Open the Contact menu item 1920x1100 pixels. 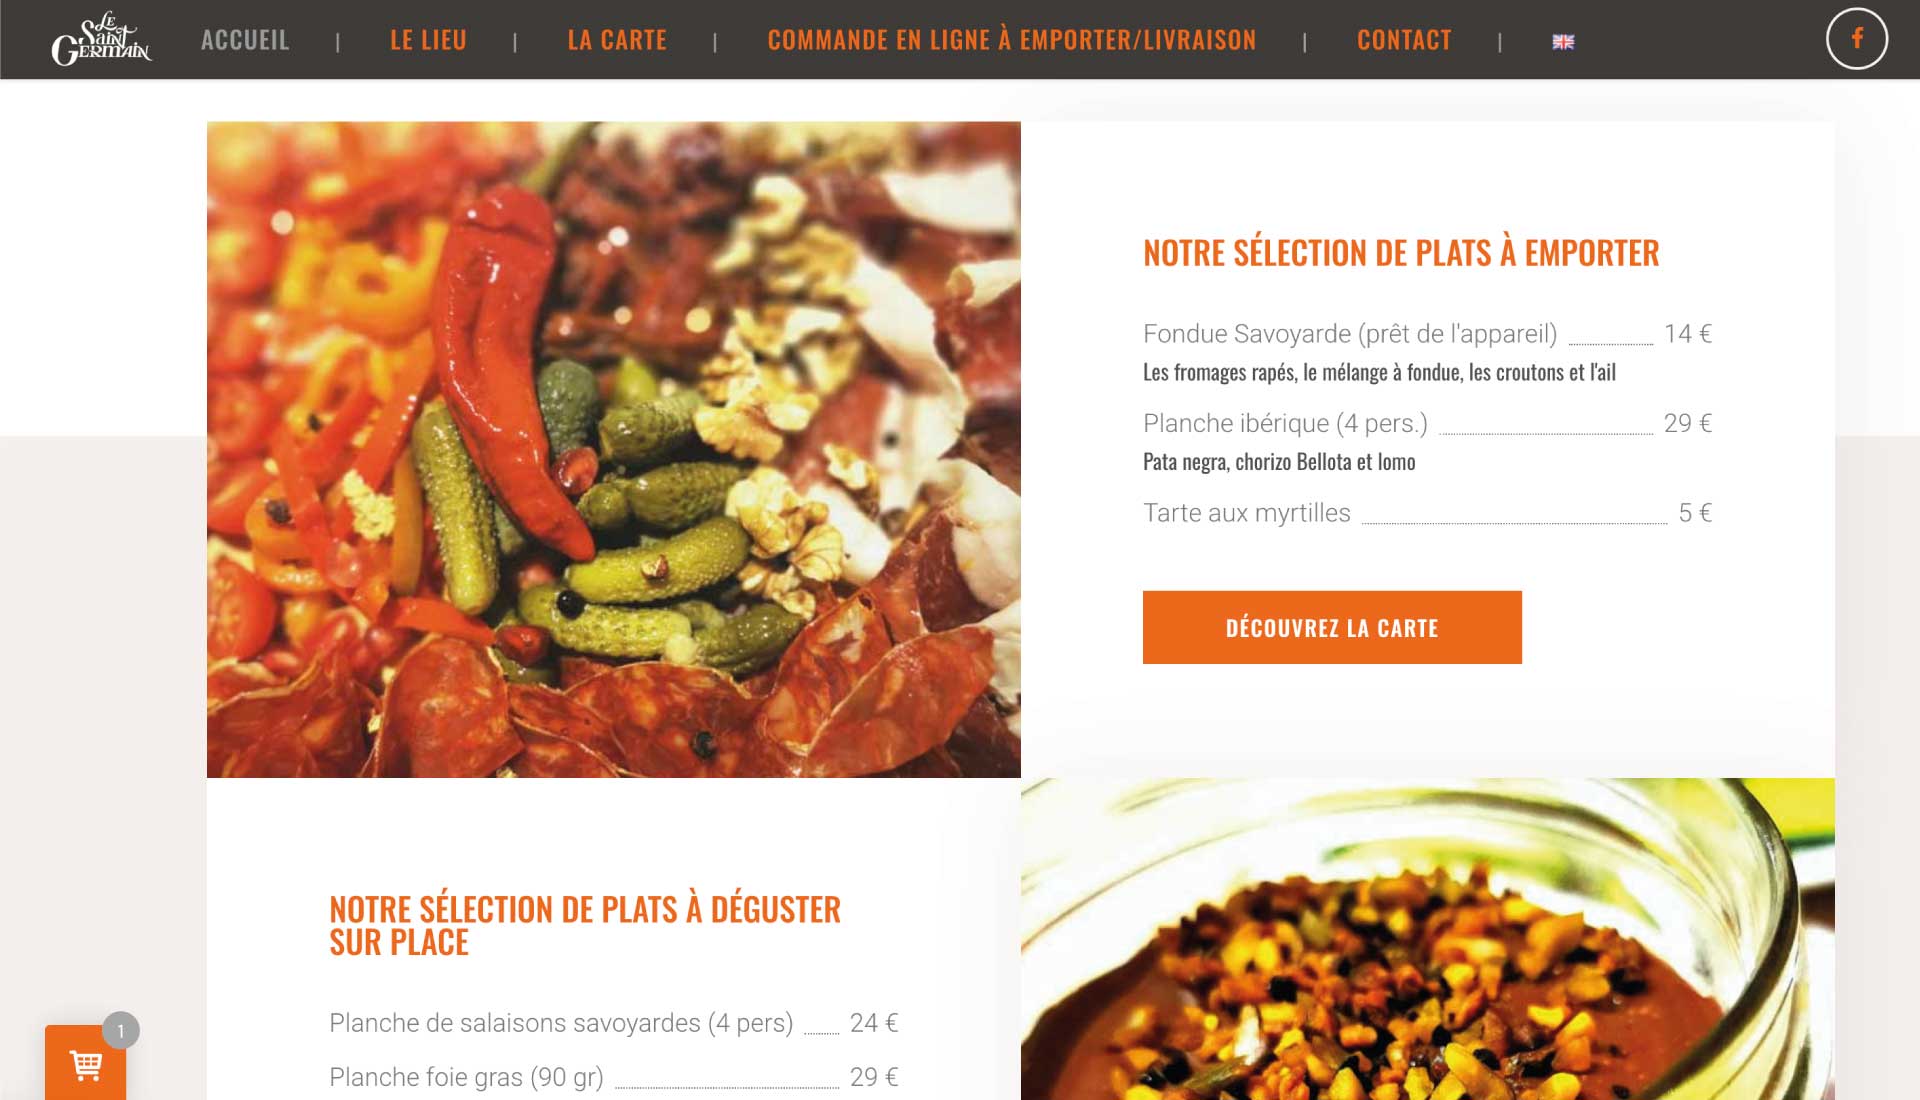(x=1404, y=40)
